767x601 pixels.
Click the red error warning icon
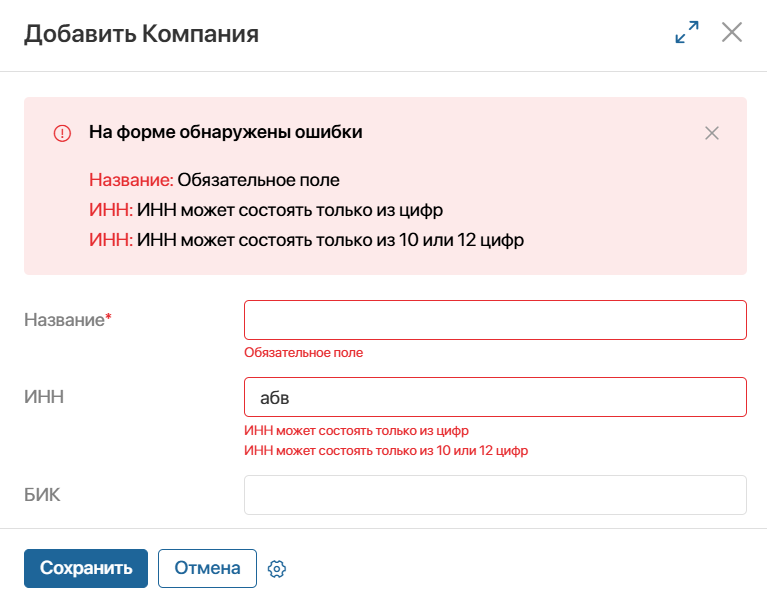point(62,133)
